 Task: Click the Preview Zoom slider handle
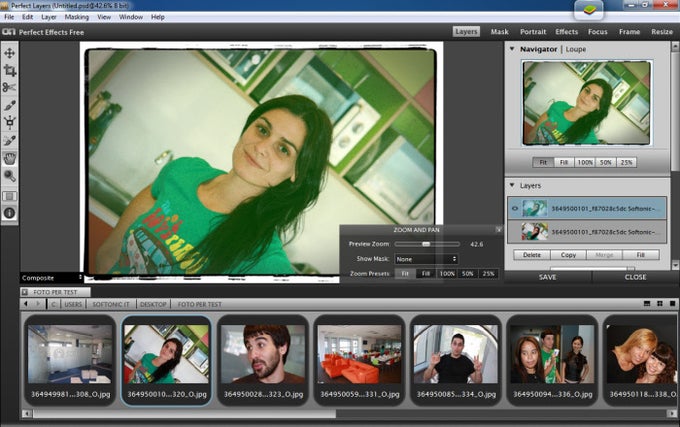click(x=426, y=244)
